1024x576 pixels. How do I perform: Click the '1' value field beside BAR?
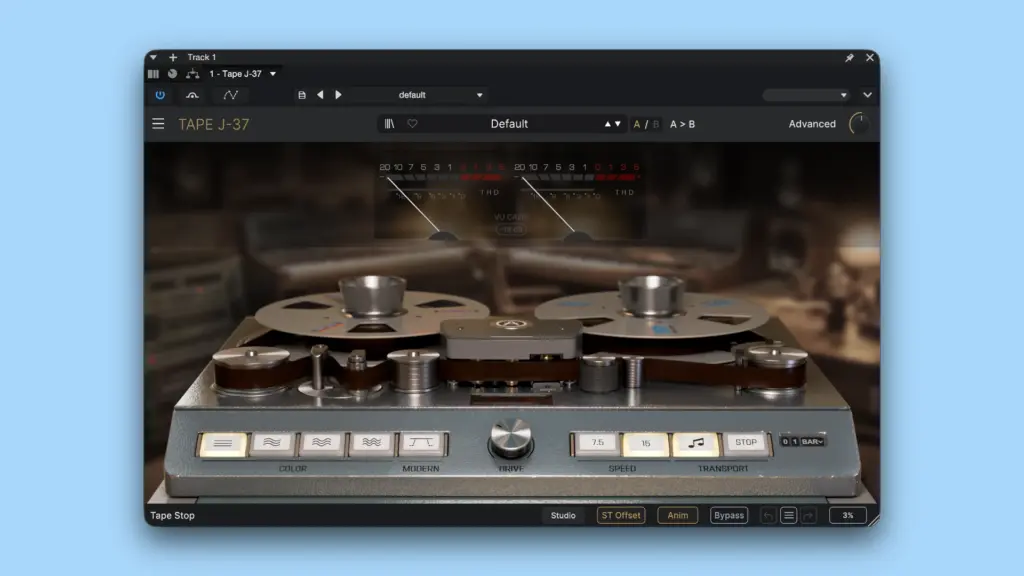point(795,441)
